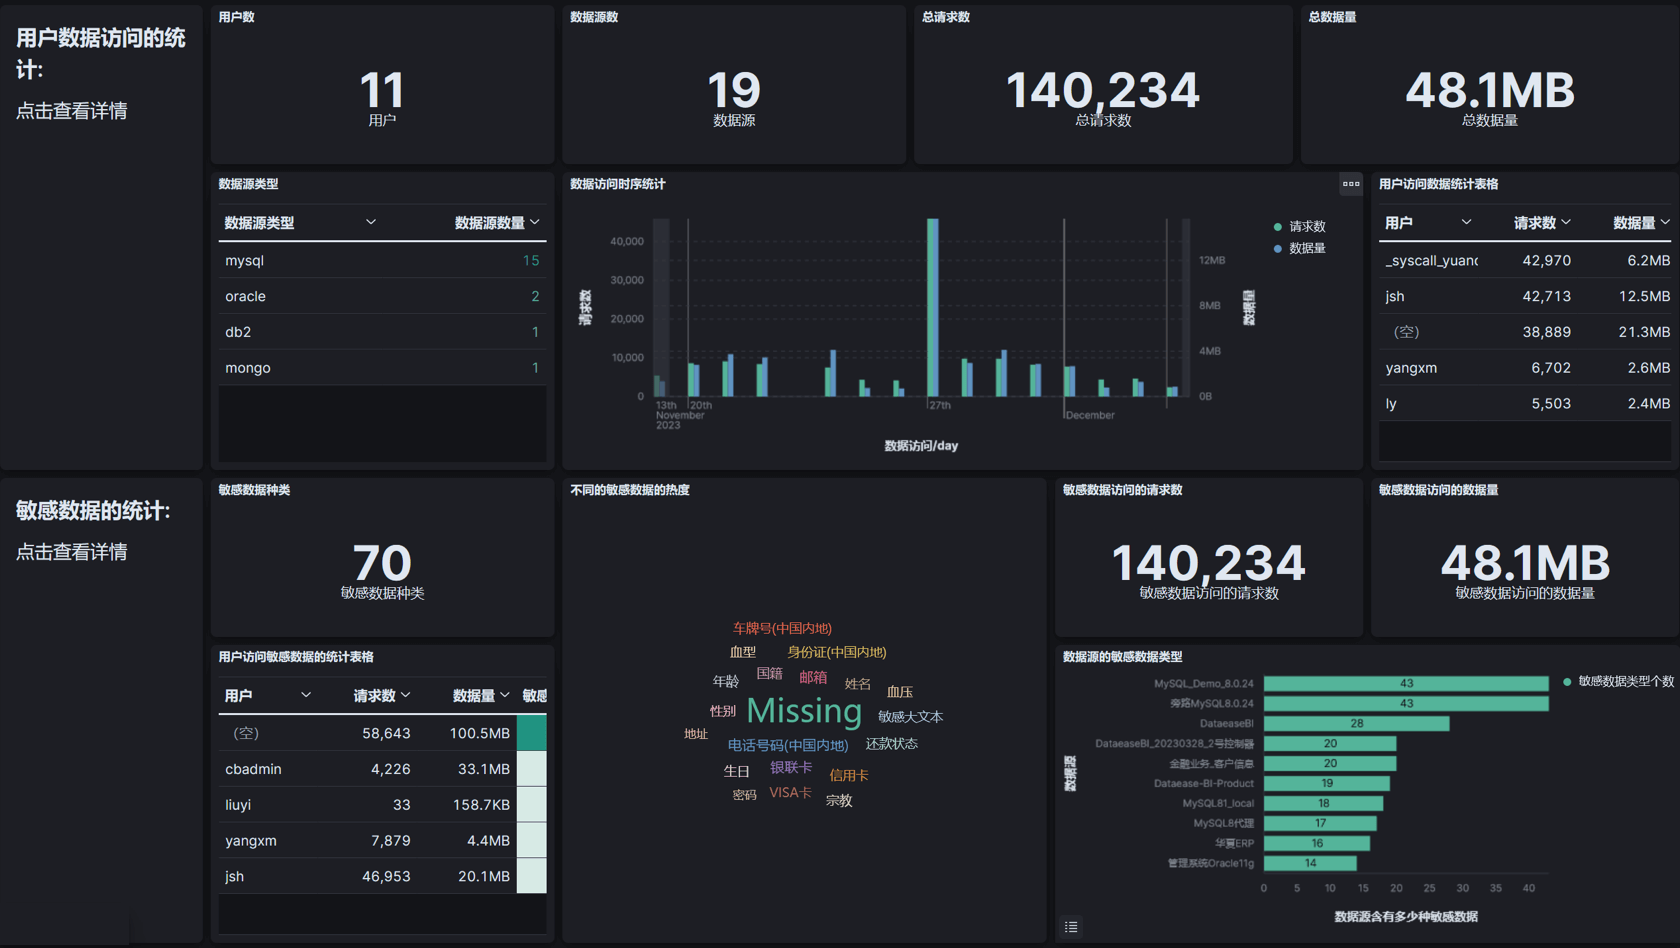The image size is (1680, 948).
Task: Click 点击查看详情 under 用户数据访问的统计
Action: coord(72,111)
